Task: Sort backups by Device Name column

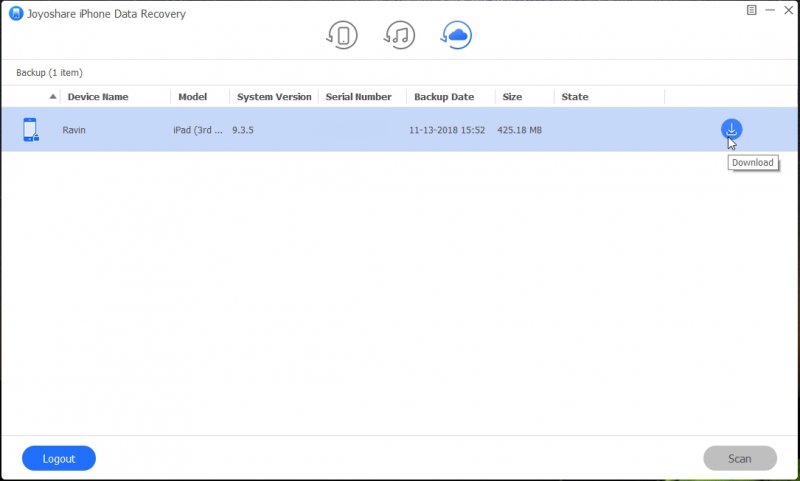Action: [x=97, y=97]
